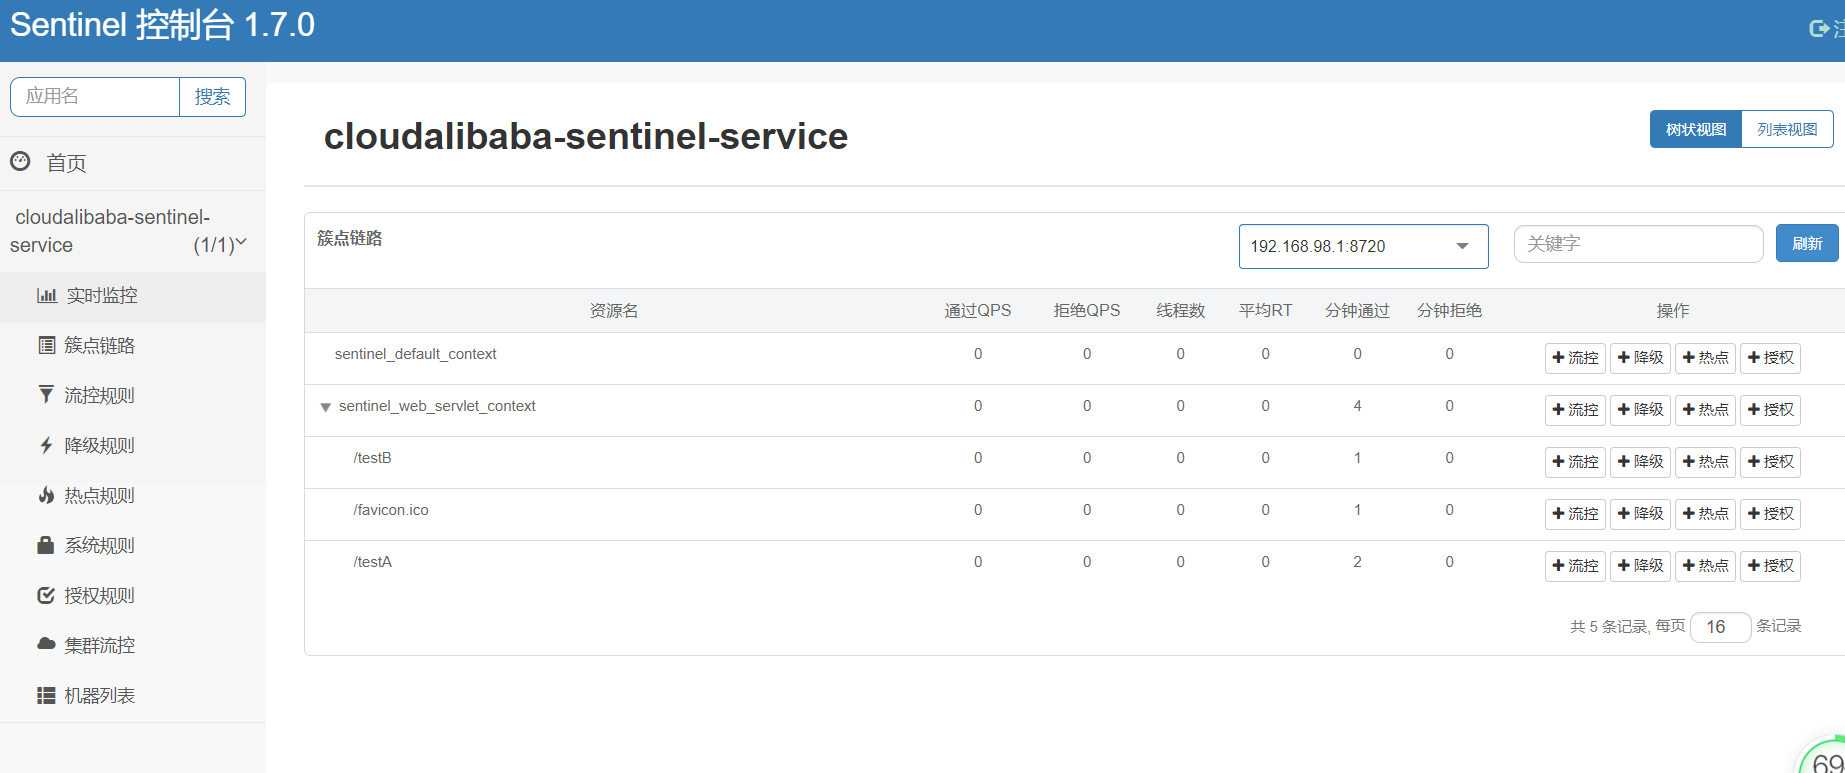1845x773 pixels.
Task: Select the /favicon.ico resource name
Action: (390, 510)
